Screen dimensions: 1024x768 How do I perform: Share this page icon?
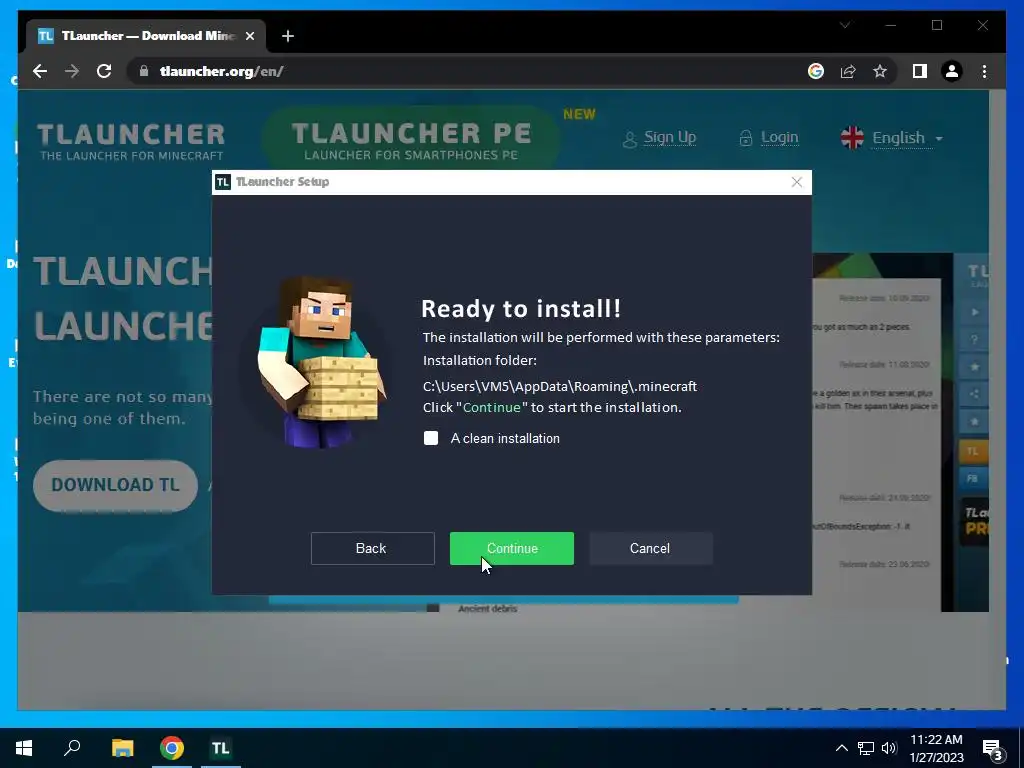click(x=848, y=71)
